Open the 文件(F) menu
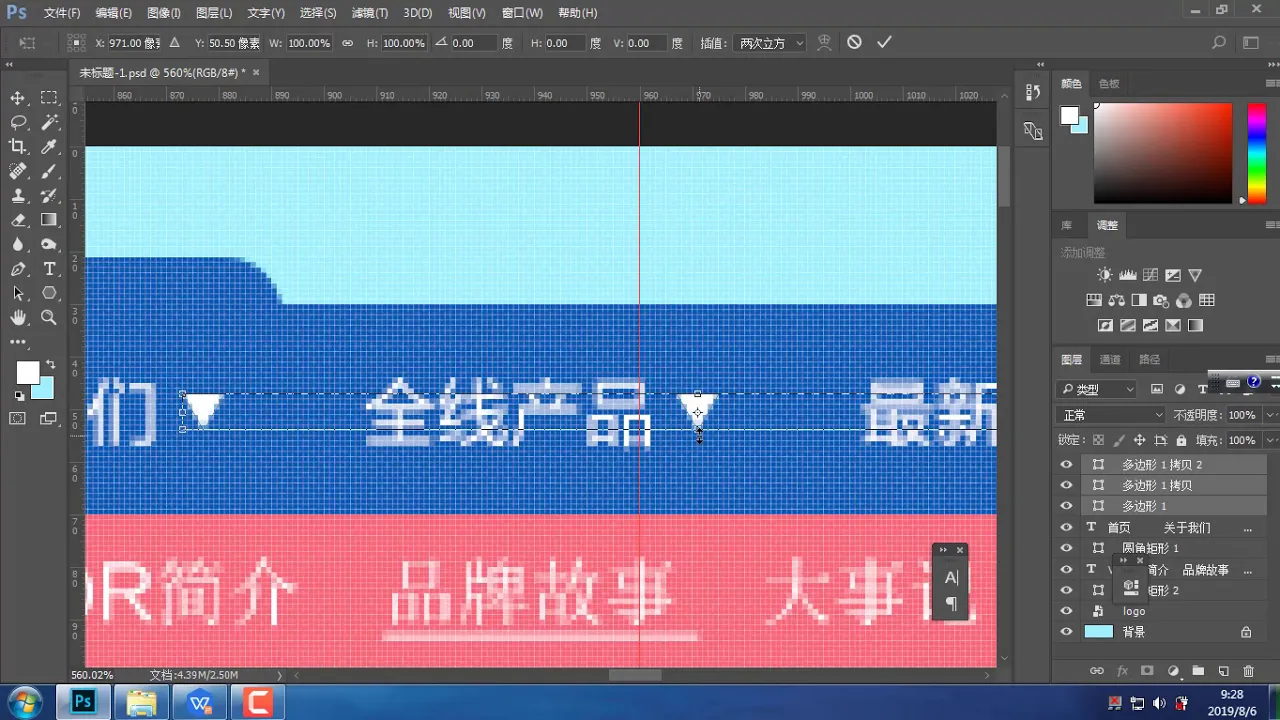This screenshot has width=1280, height=720. pyautogui.click(x=62, y=13)
